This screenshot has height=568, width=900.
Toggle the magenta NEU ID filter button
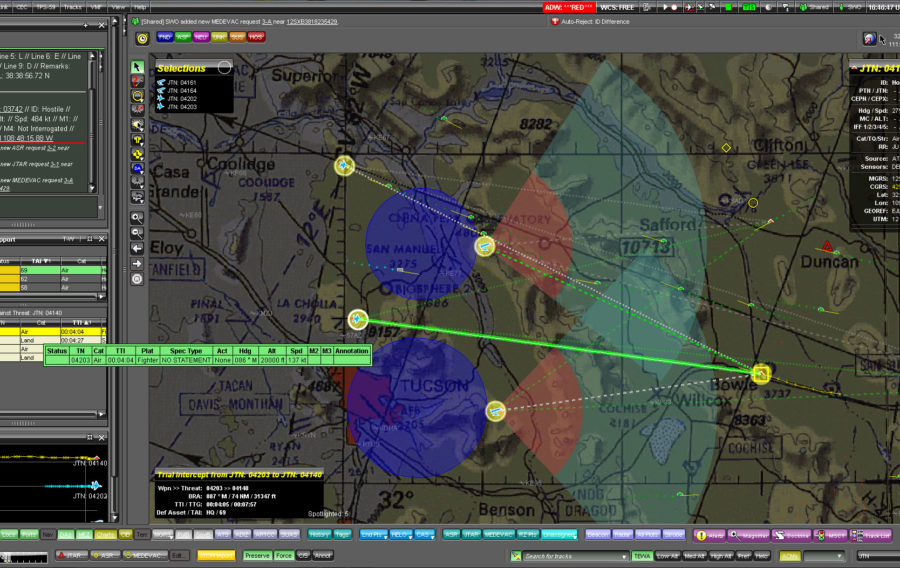tap(201, 37)
